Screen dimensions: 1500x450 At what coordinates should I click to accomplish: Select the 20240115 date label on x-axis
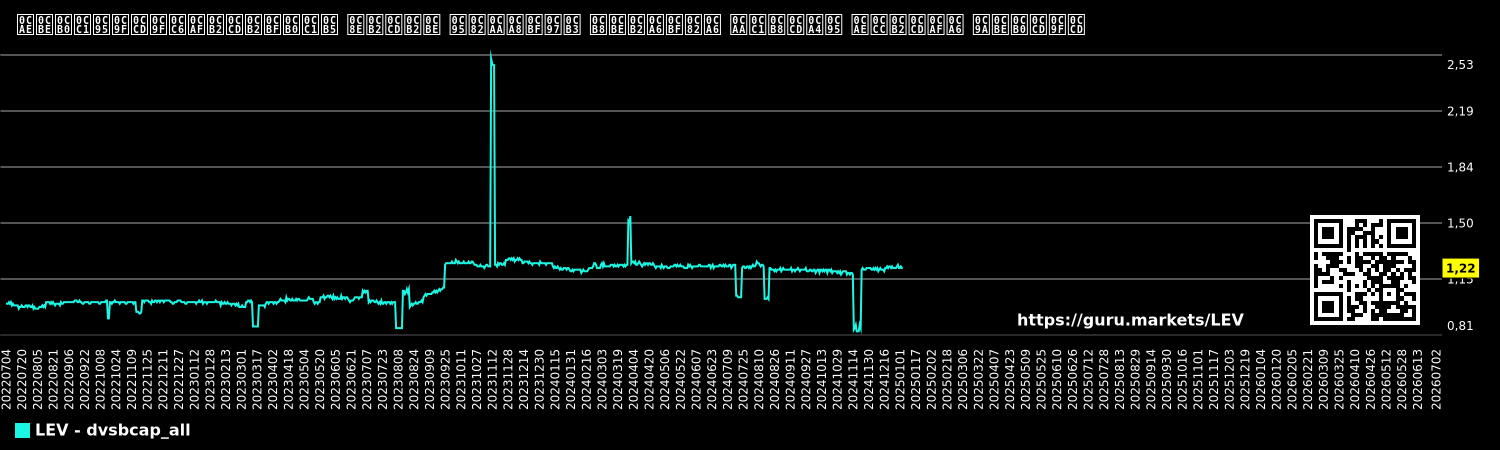555,378
